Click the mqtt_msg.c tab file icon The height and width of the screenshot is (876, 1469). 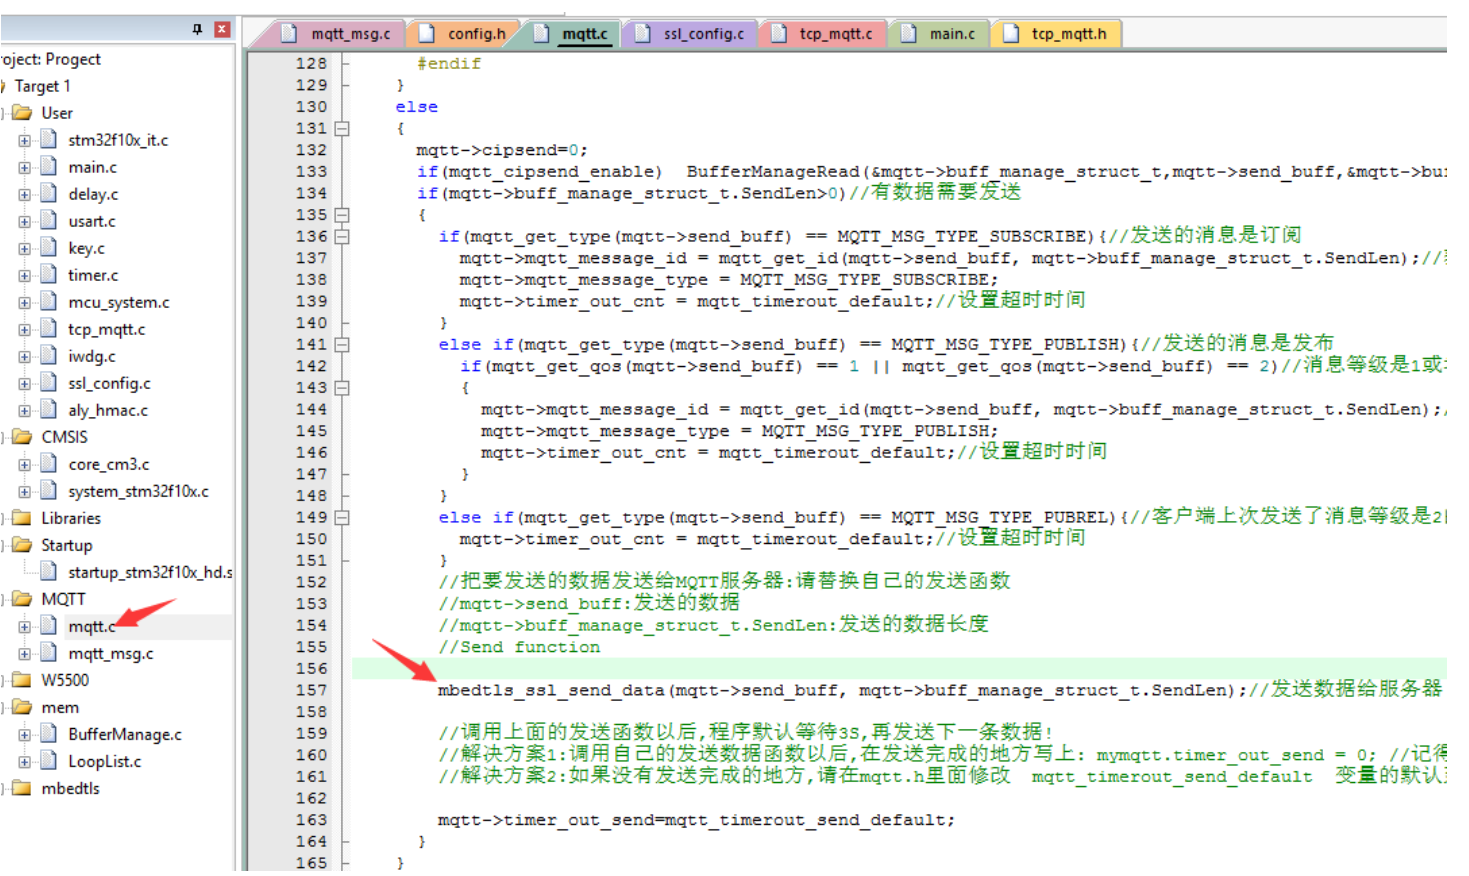pyautogui.click(x=289, y=34)
